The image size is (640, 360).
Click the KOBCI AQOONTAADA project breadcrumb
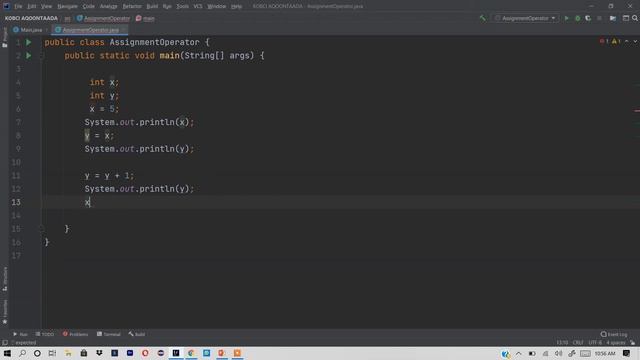pyautogui.click(x=31, y=18)
